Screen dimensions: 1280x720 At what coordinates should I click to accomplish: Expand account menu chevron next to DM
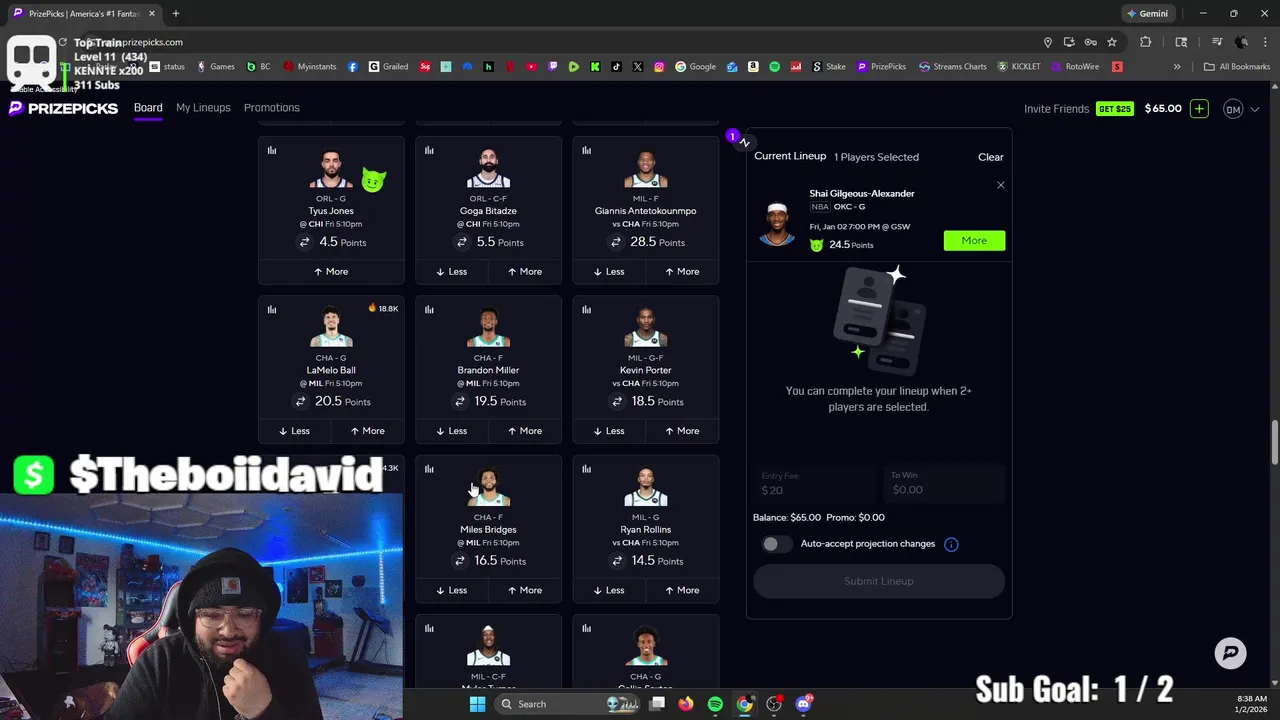pyautogui.click(x=1255, y=109)
